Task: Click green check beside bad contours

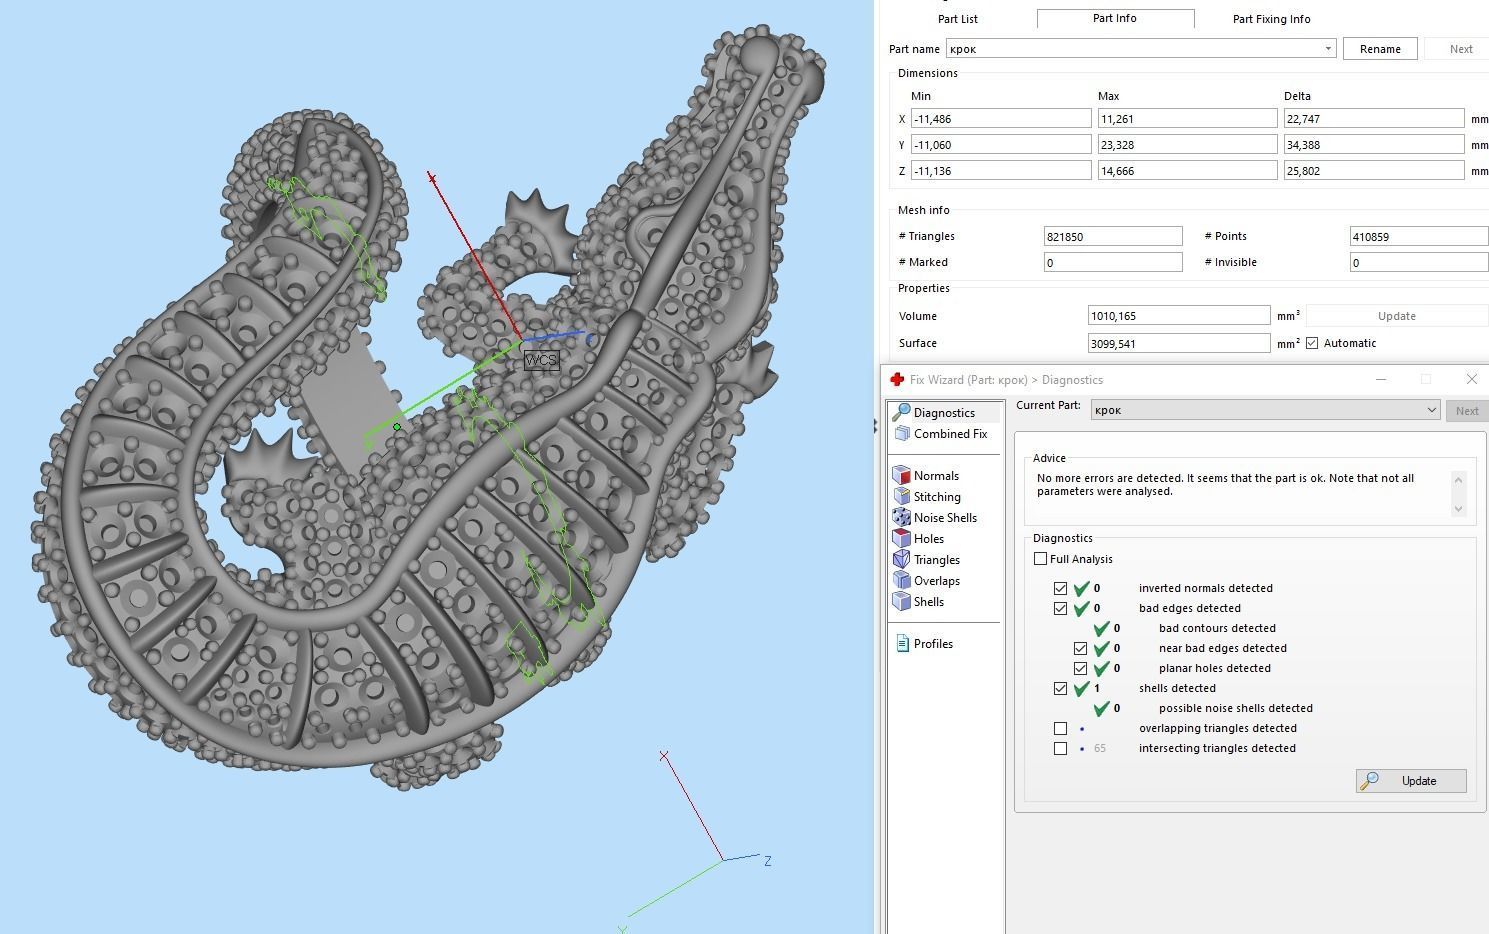Action: pyautogui.click(x=1101, y=628)
